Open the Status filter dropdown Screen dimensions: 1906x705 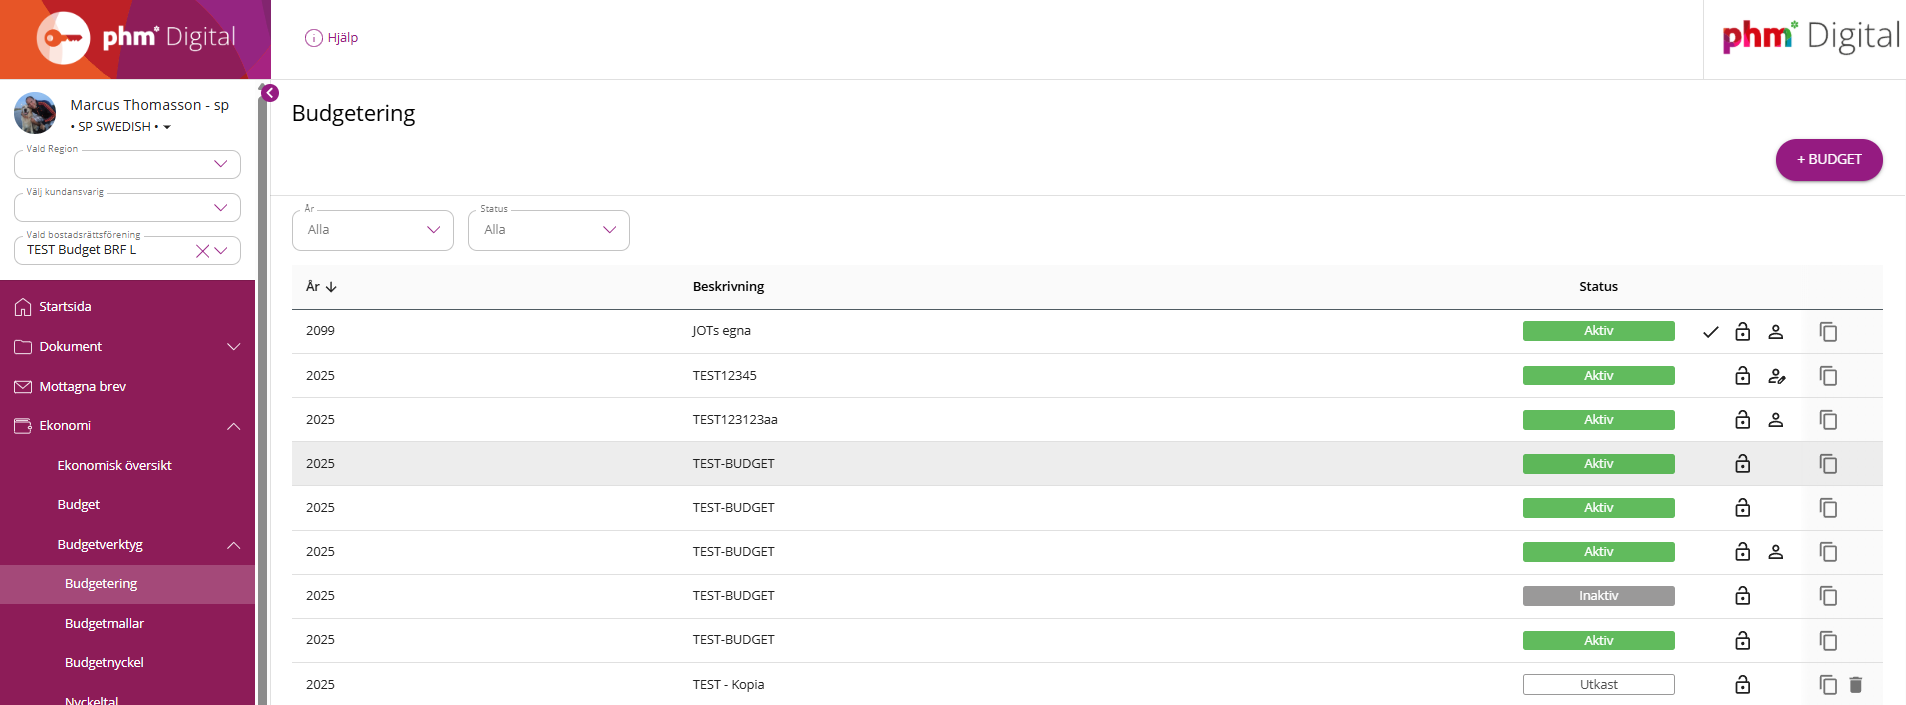point(549,230)
